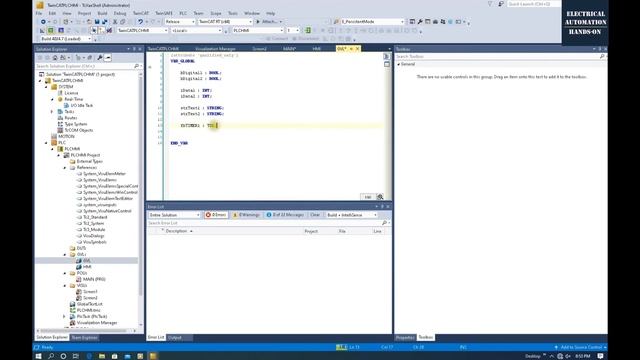The width and height of the screenshot is (640, 360).
Task: Expand the PlcTask (PlcTask) node
Action: pyautogui.click(x=64, y=316)
